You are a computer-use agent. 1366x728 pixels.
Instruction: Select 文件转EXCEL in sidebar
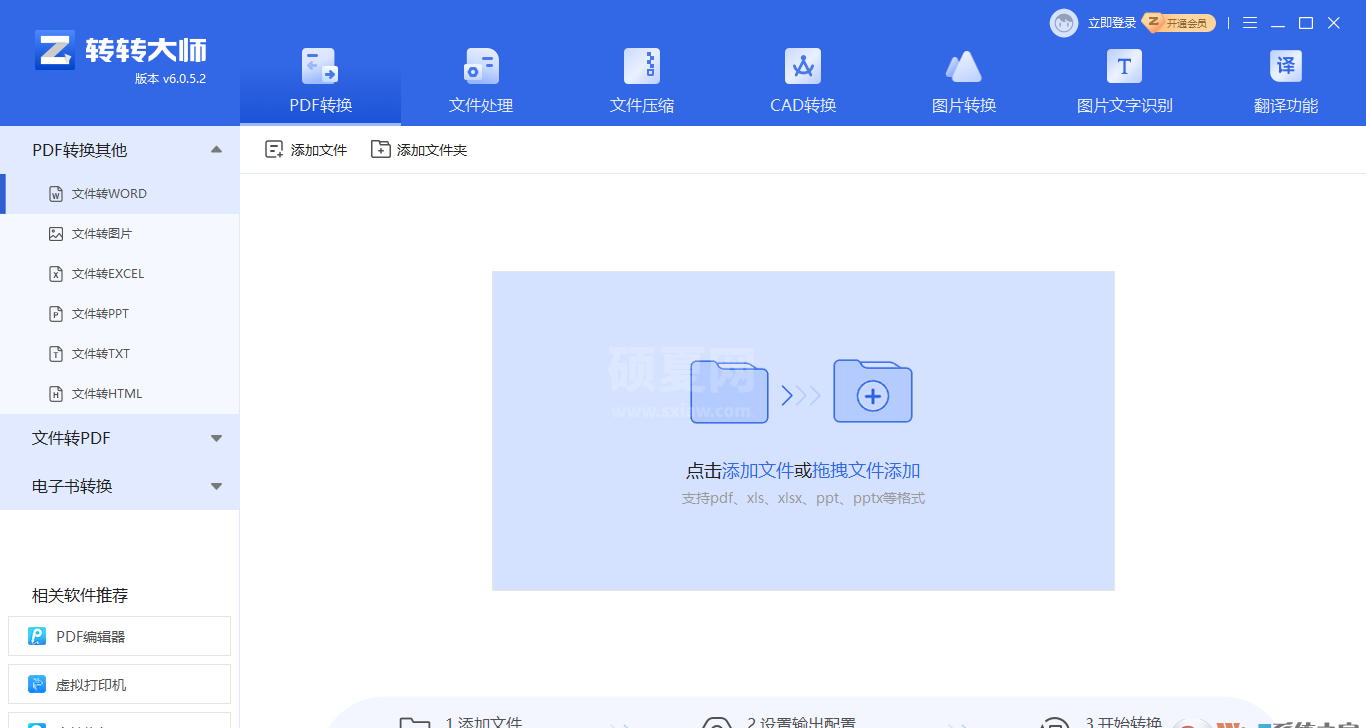coord(120,274)
